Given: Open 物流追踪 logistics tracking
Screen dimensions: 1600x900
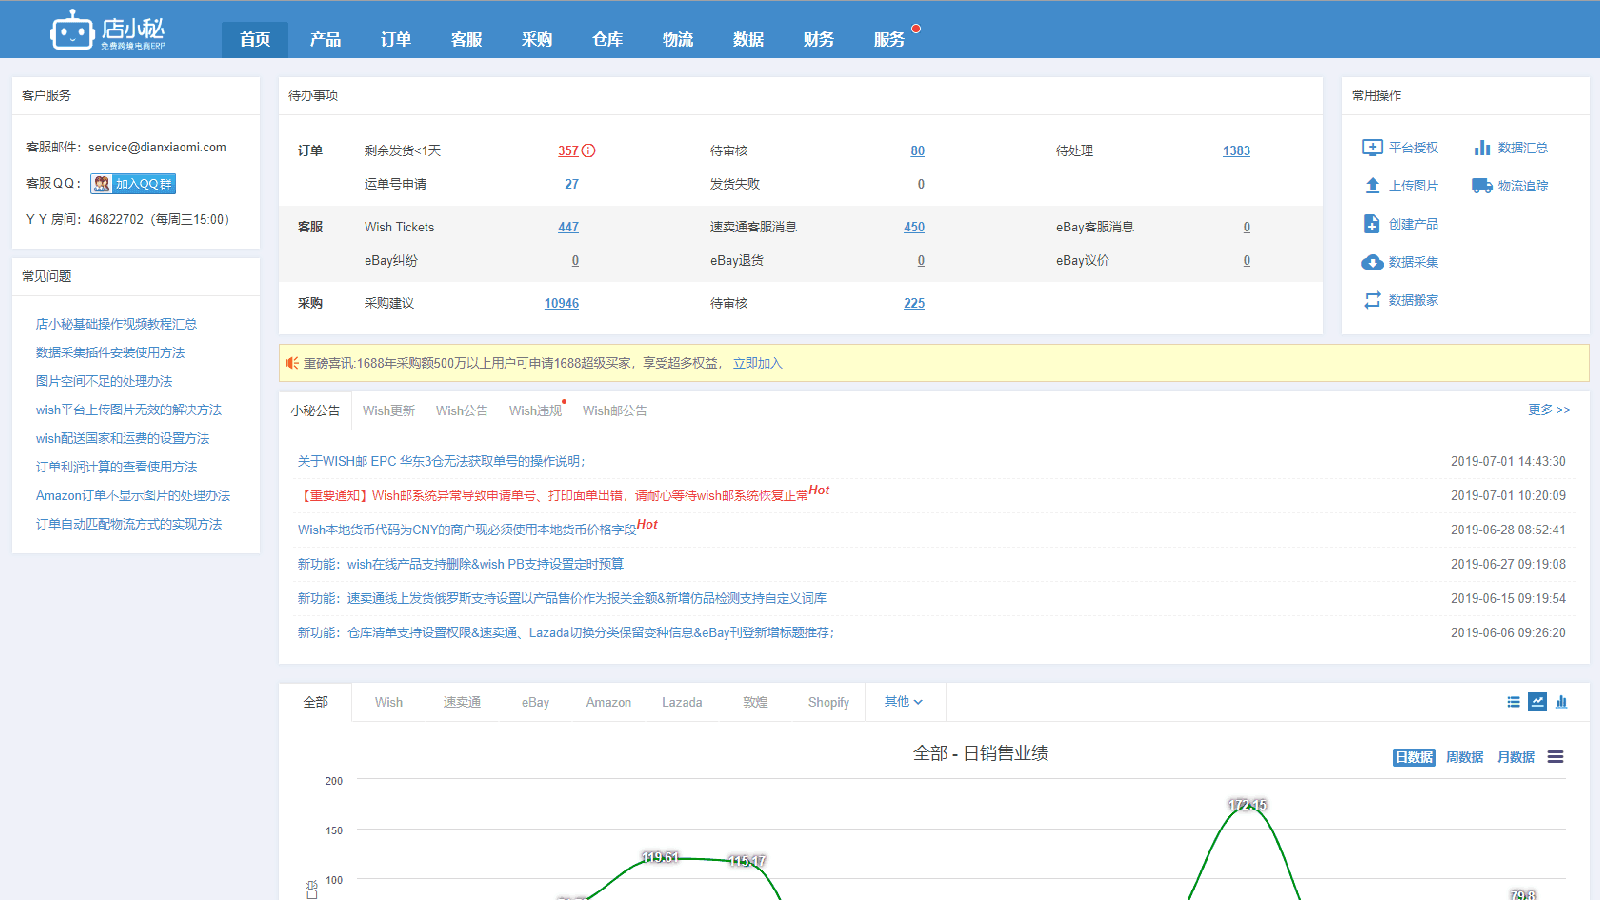Looking at the screenshot, I should (1481, 185).
